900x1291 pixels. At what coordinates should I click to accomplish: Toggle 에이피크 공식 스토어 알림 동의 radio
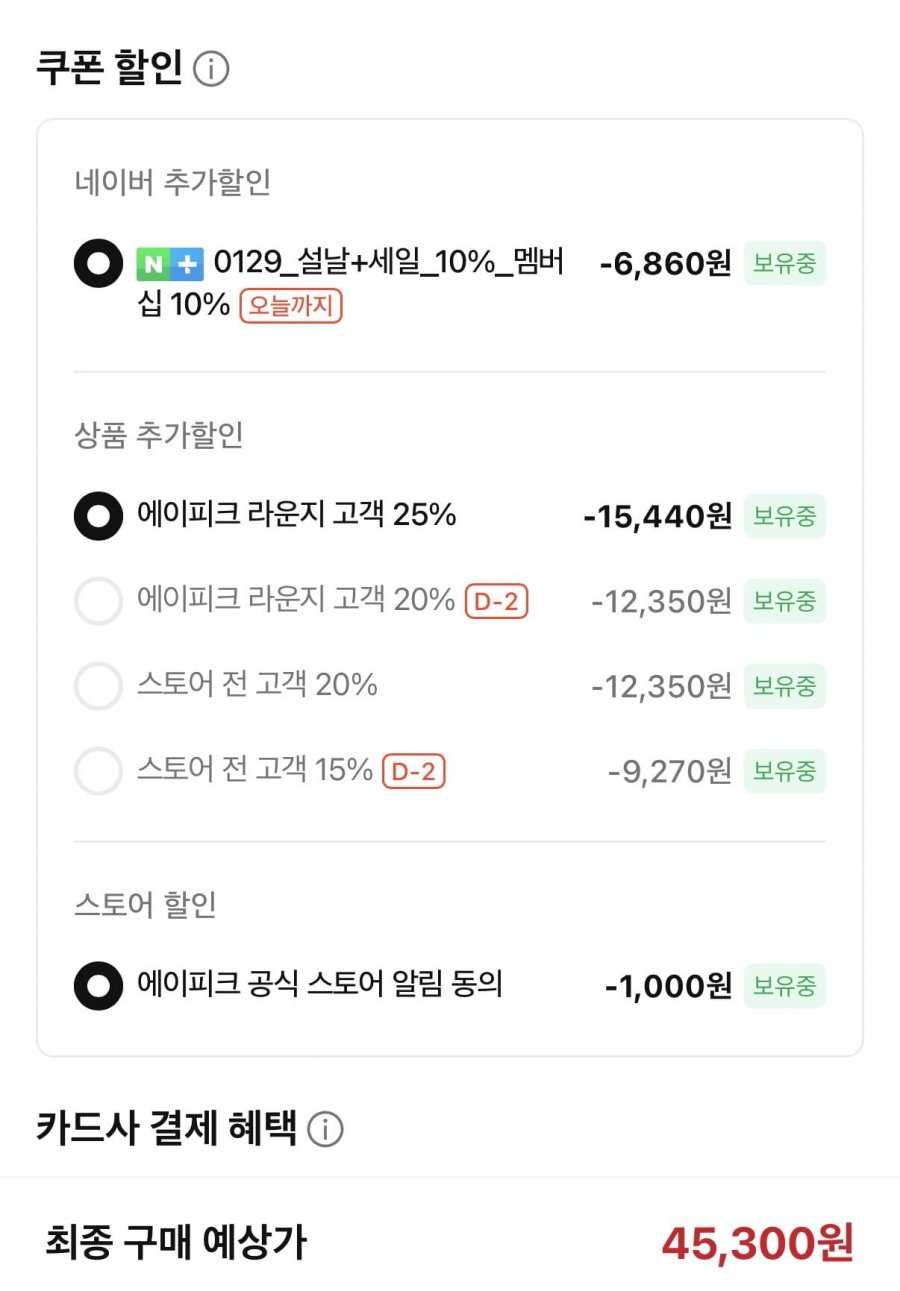pos(98,986)
